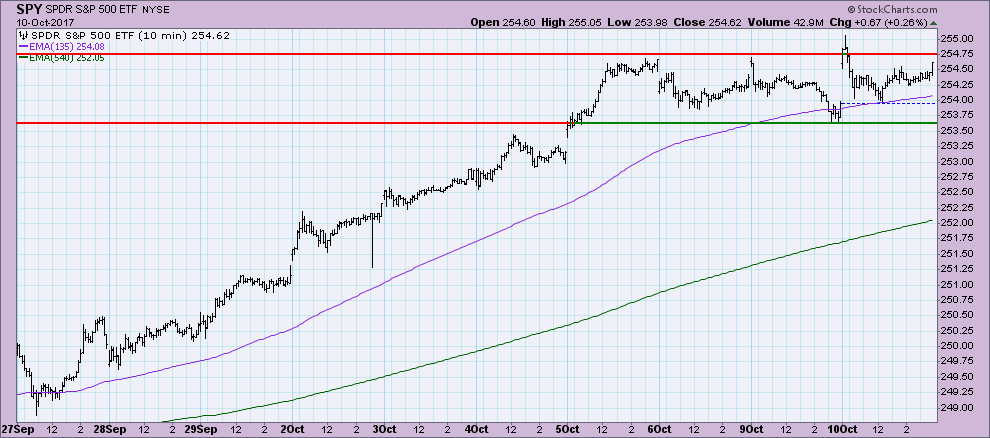Click the 250.50 price axis label
The image size is (990, 438).
(959, 315)
